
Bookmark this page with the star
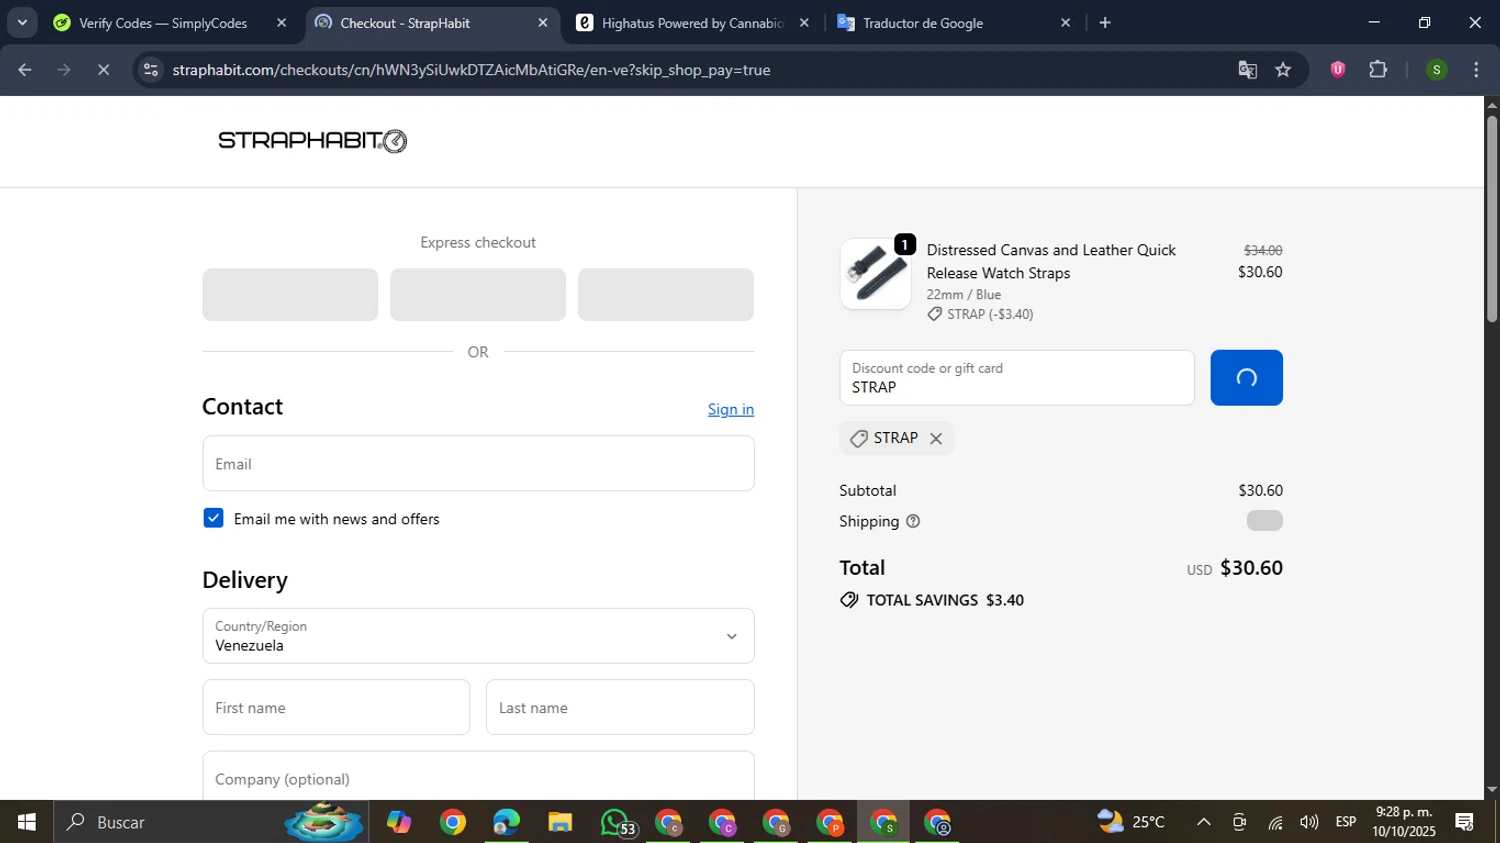point(1284,70)
